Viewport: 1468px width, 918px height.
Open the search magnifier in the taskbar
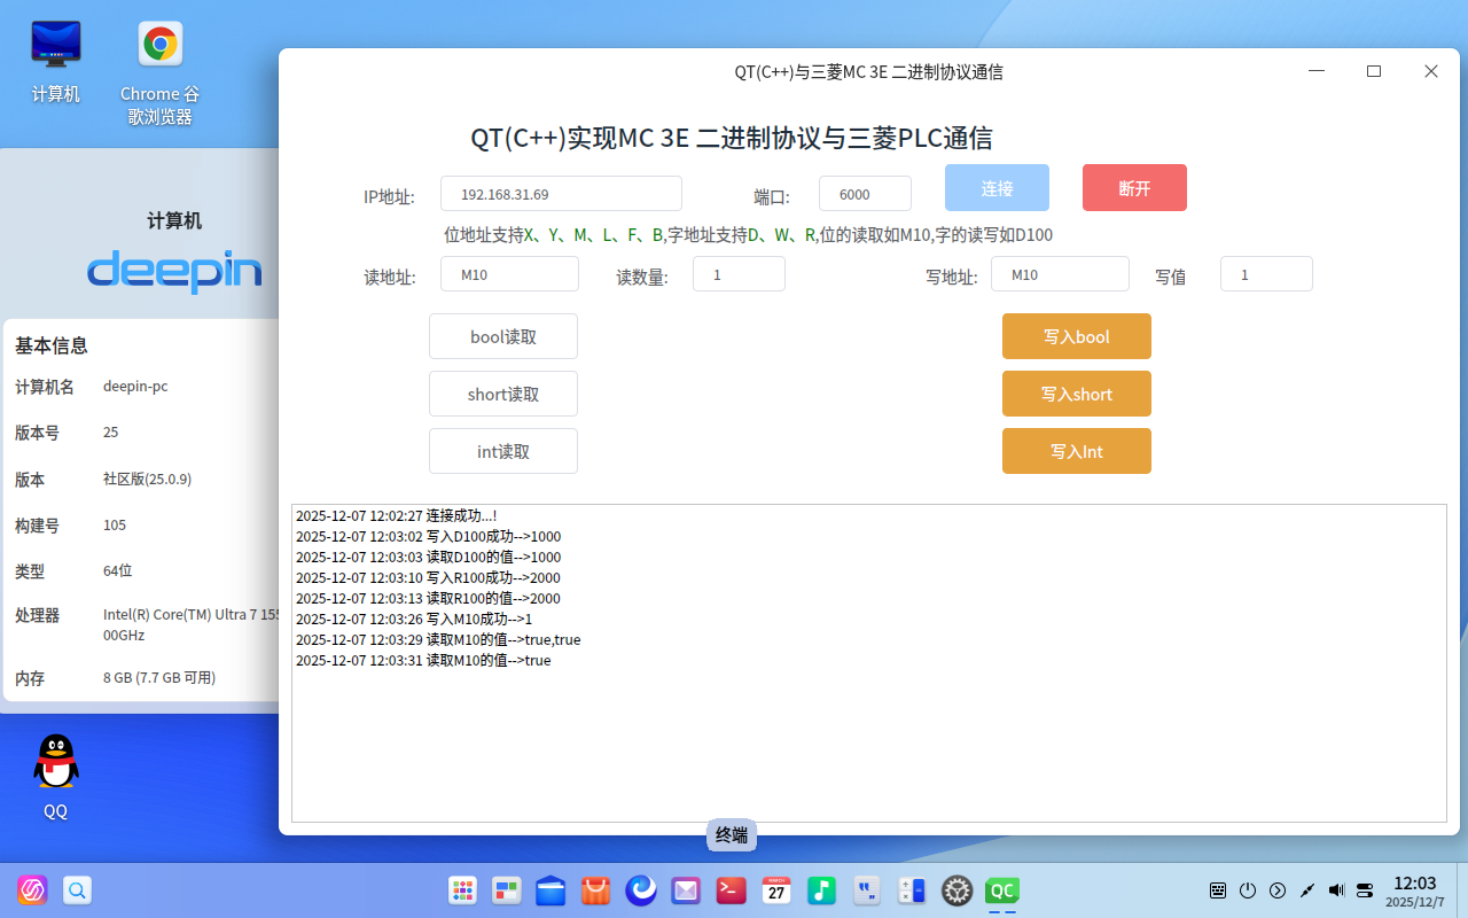[77, 890]
